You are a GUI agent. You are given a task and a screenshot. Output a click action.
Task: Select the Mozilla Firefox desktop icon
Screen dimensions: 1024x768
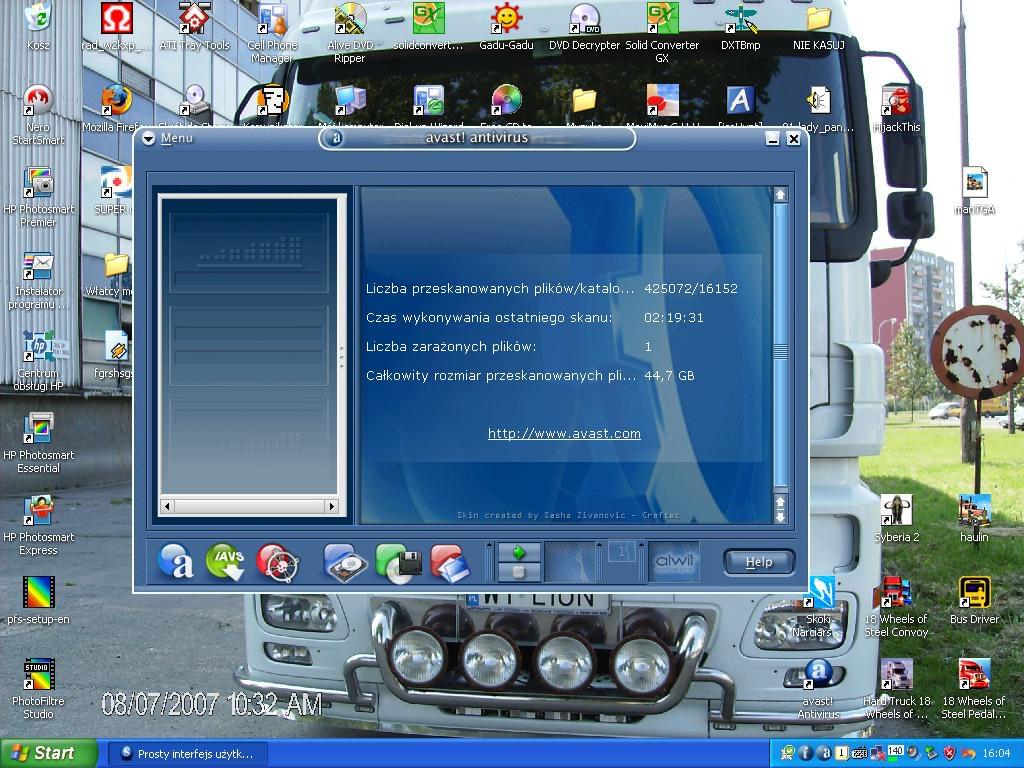click(x=115, y=109)
